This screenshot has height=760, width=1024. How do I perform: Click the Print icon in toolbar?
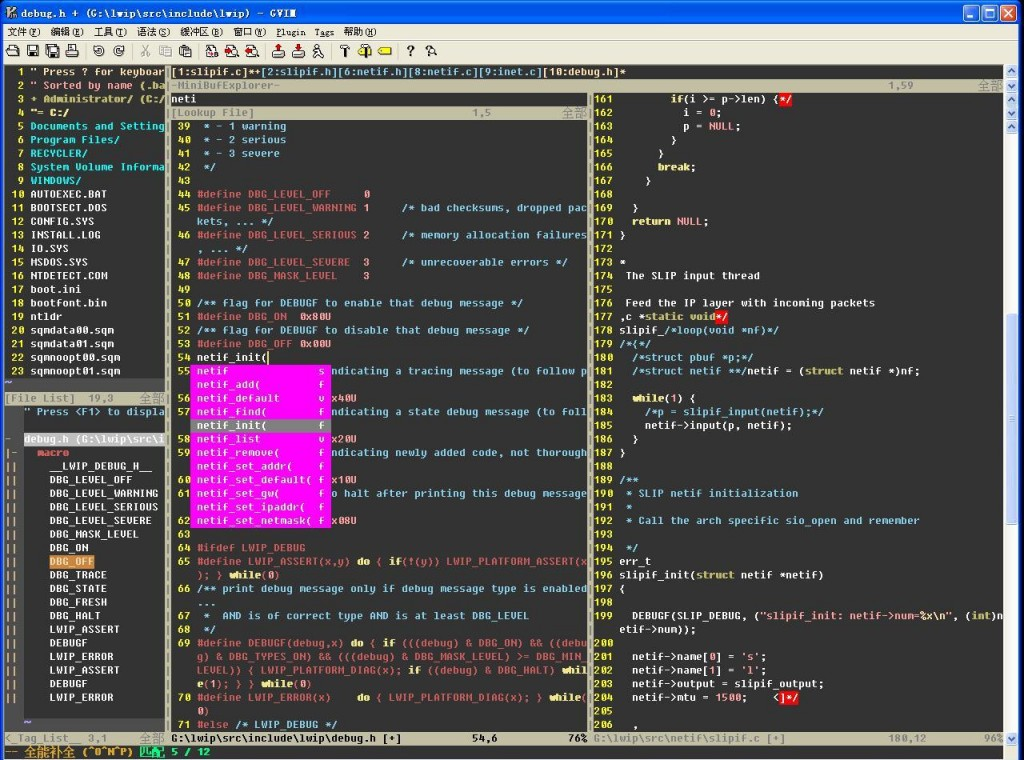(x=73, y=50)
